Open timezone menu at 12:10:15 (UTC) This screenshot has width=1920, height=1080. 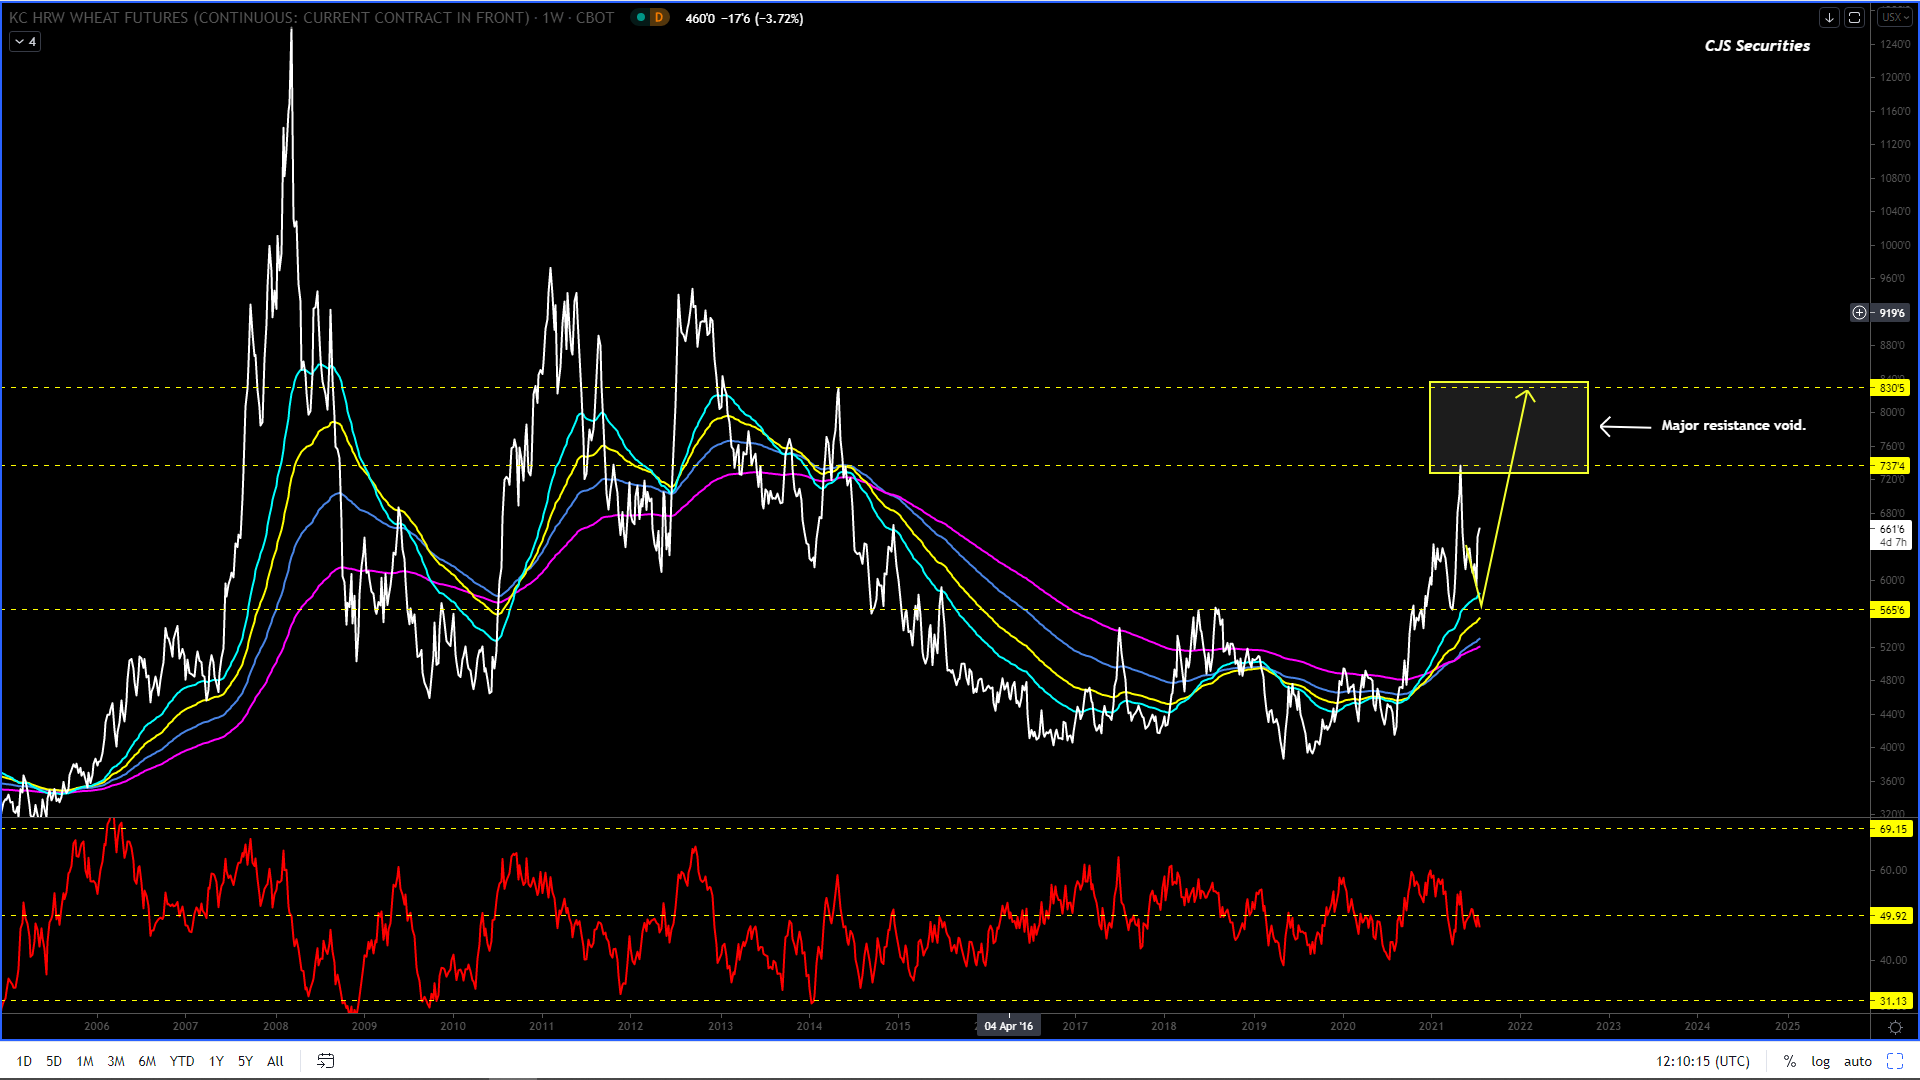coord(1702,1061)
